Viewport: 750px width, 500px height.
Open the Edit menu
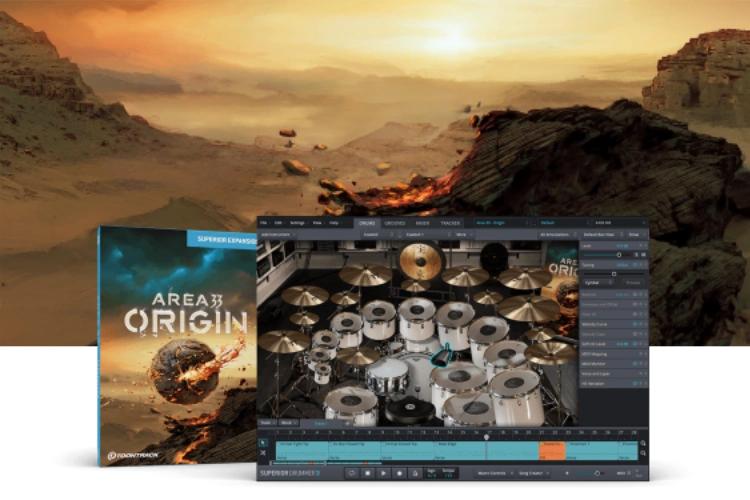278,223
